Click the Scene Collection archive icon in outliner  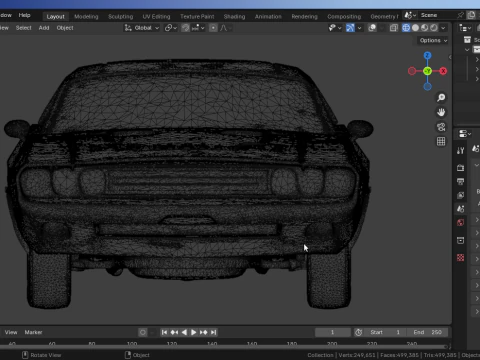pyautogui.click(x=467, y=40)
